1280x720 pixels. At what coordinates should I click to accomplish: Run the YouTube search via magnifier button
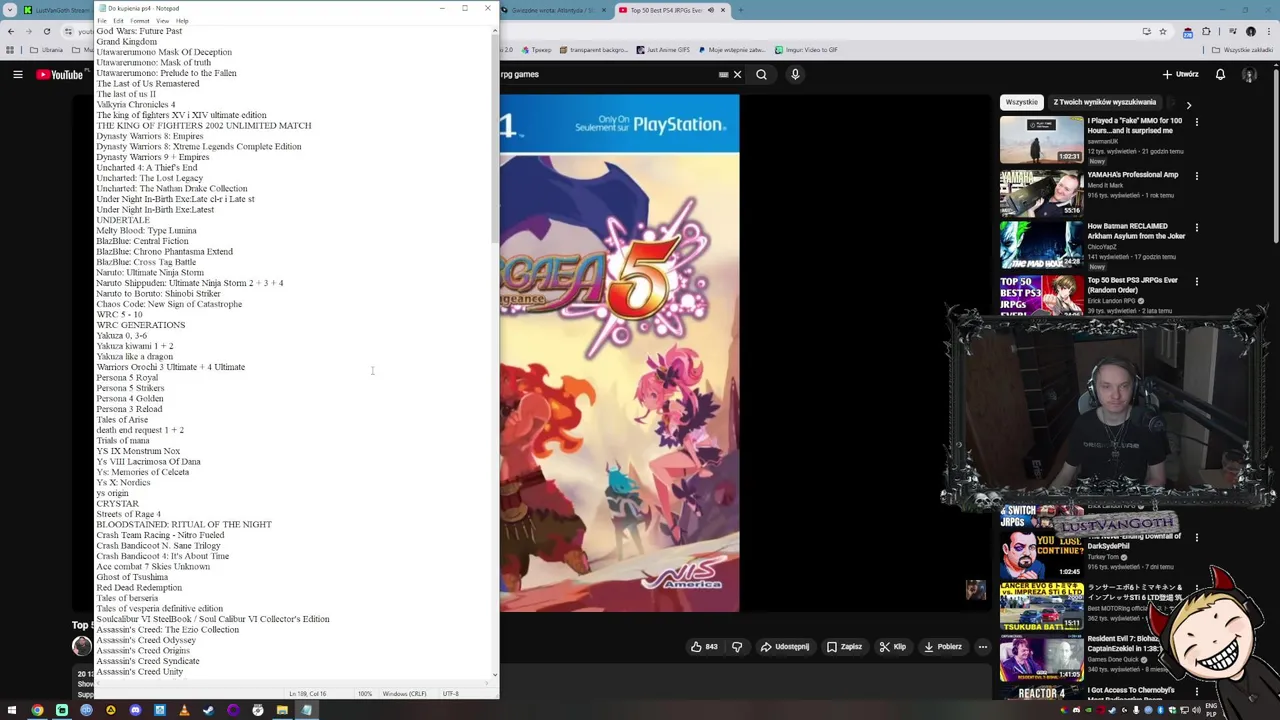click(x=761, y=74)
